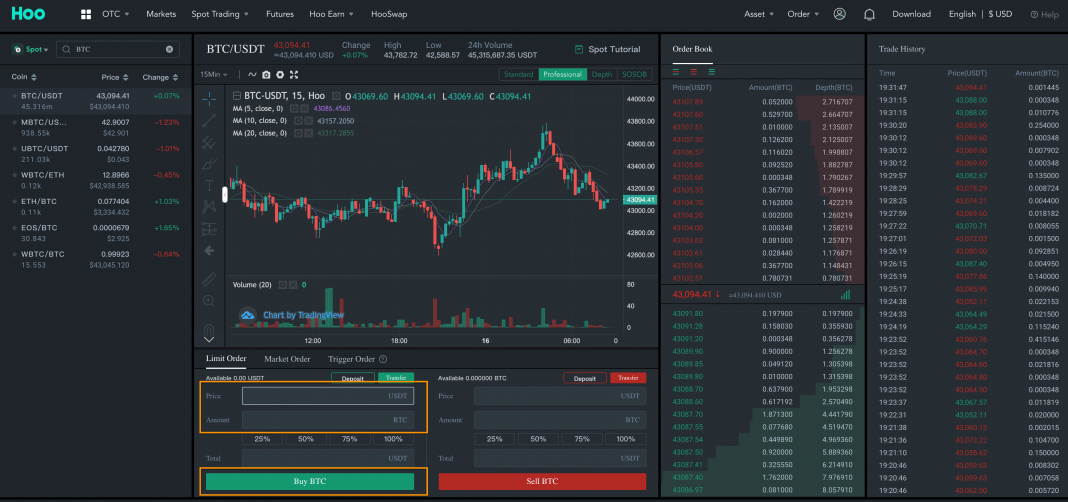
Task: Collapse the BTC-USDT chart legend
Action: tap(237, 96)
